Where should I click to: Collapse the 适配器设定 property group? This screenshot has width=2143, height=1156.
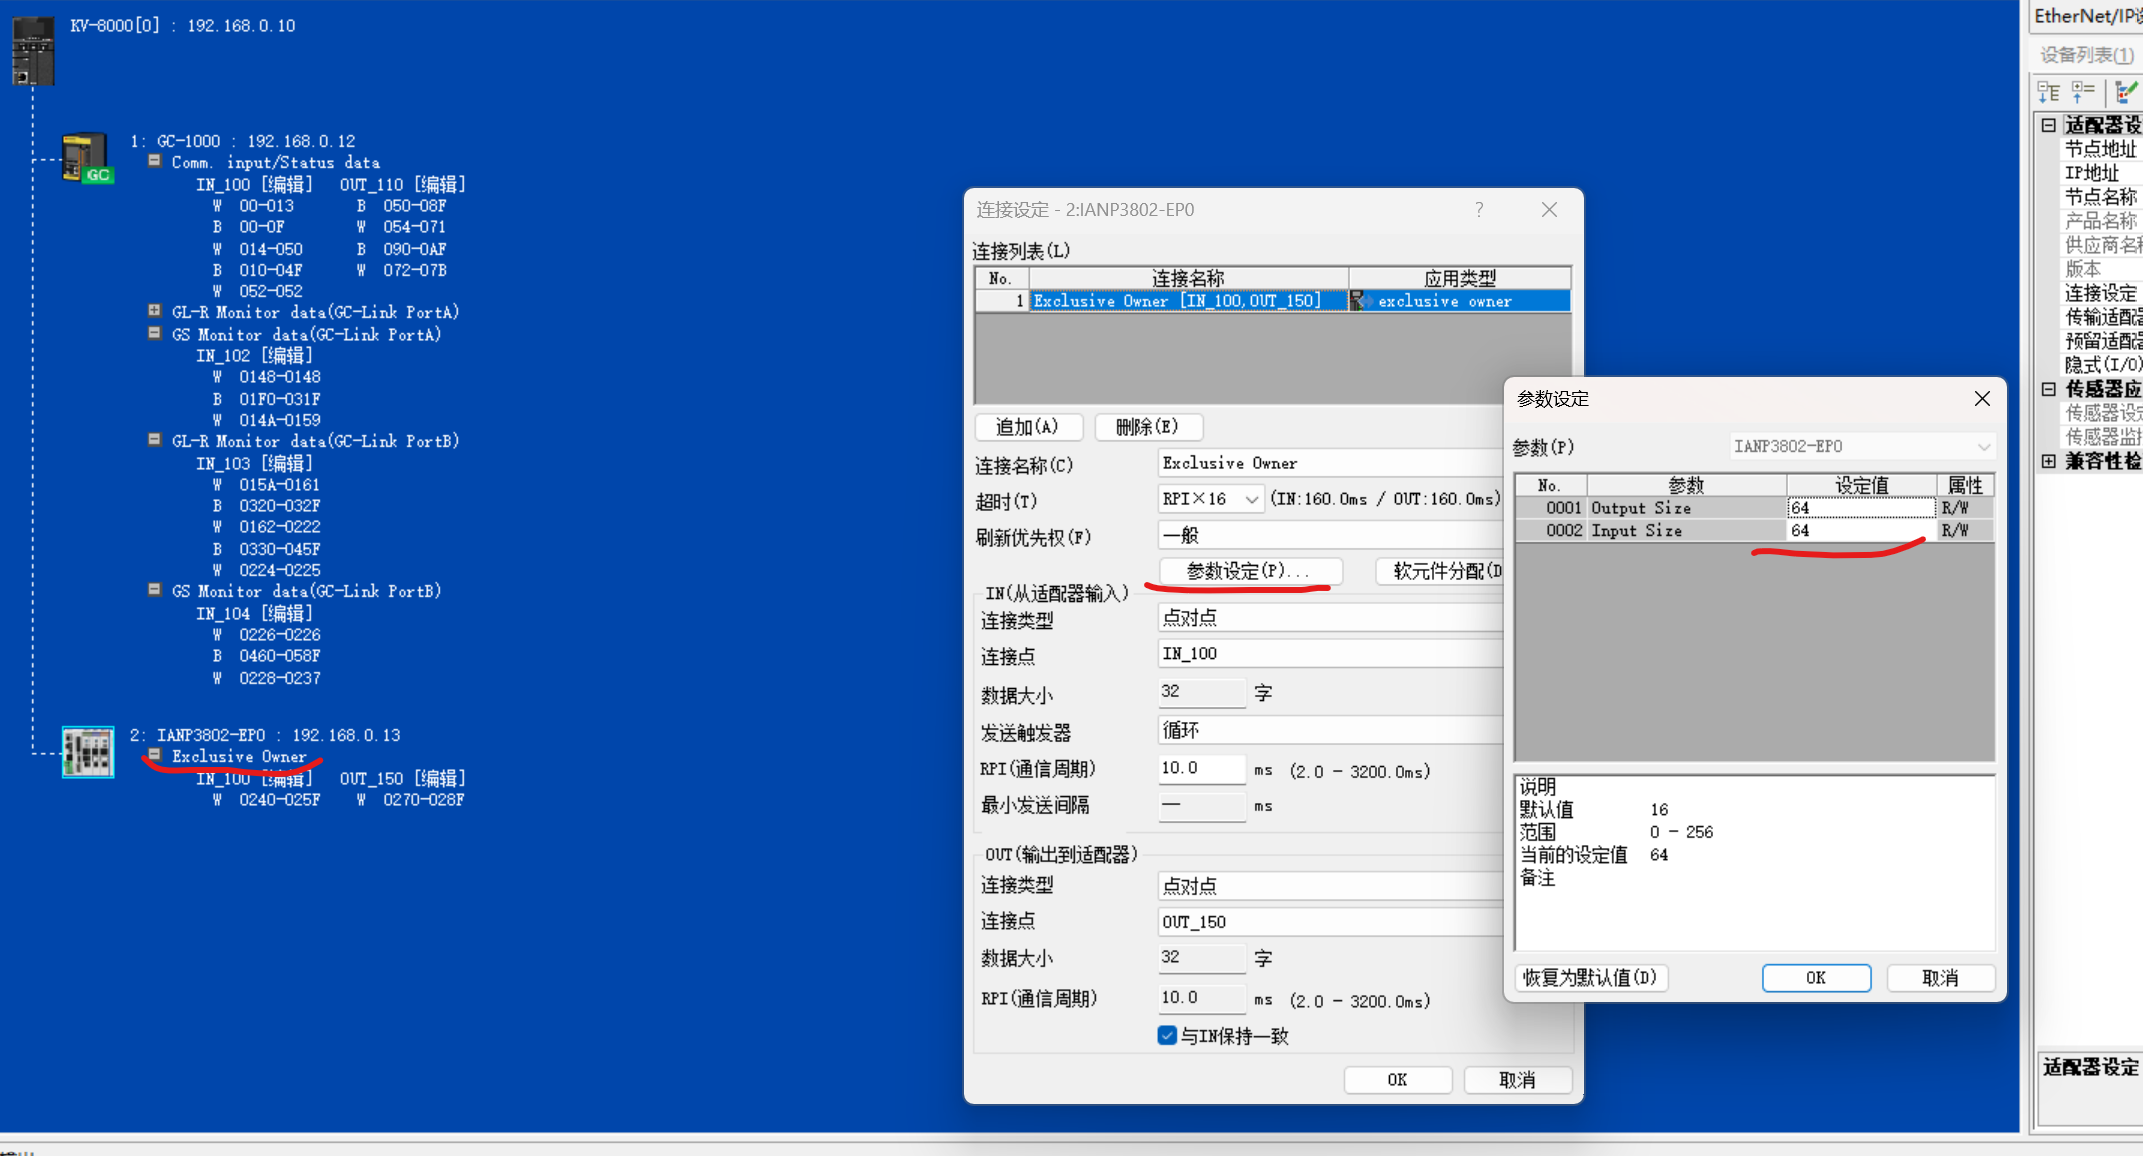2049,125
